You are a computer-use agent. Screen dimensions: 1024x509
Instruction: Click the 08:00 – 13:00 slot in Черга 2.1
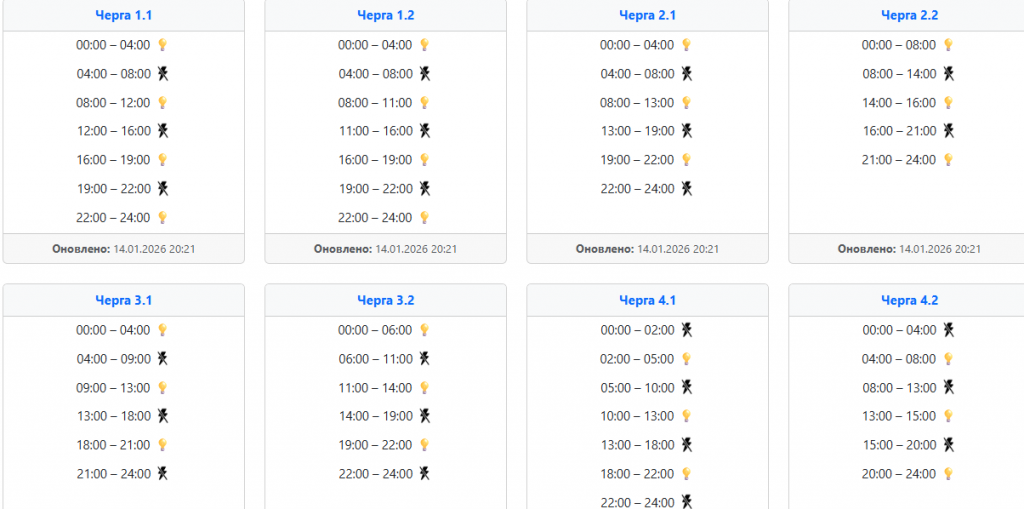[x=637, y=103]
